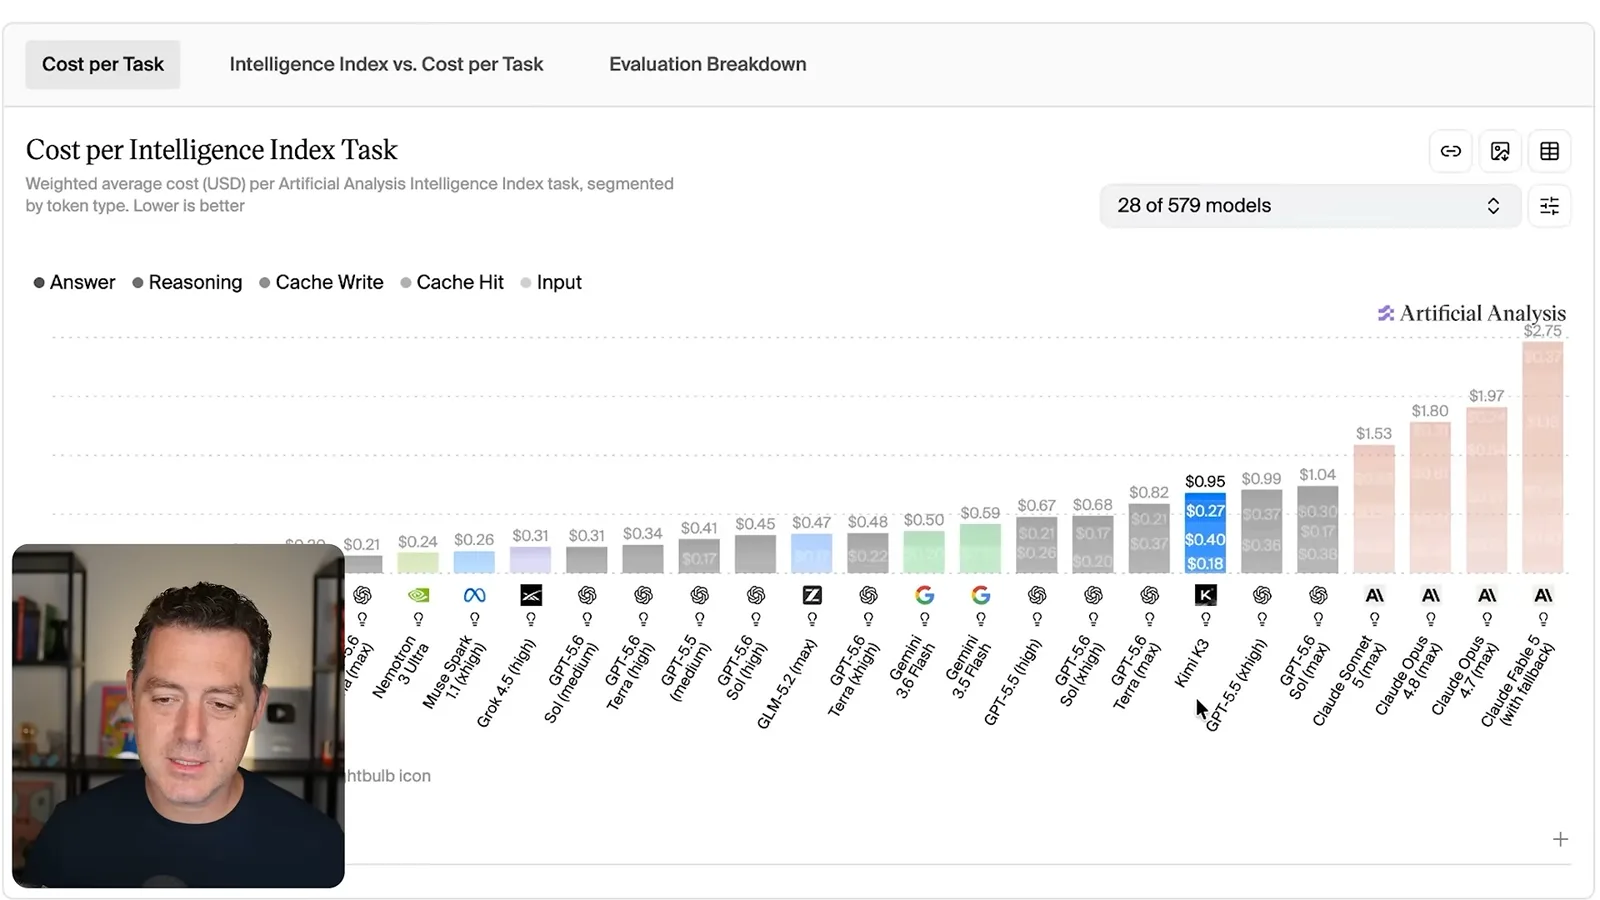Toggle the Reasoning legend series
This screenshot has width=1600, height=900.
point(187,283)
